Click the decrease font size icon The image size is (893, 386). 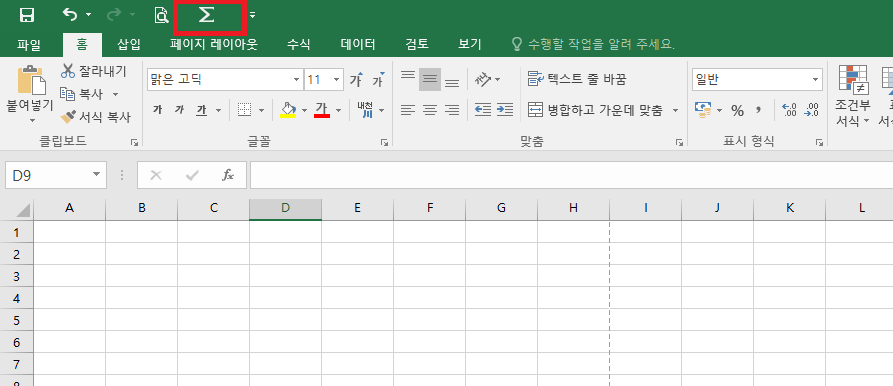[378, 80]
